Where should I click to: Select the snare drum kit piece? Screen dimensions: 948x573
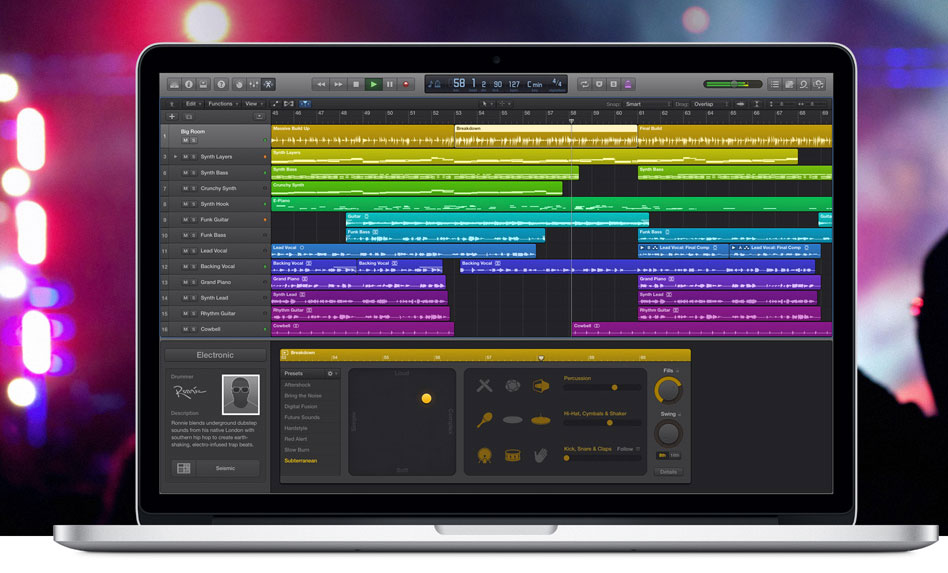point(512,455)
